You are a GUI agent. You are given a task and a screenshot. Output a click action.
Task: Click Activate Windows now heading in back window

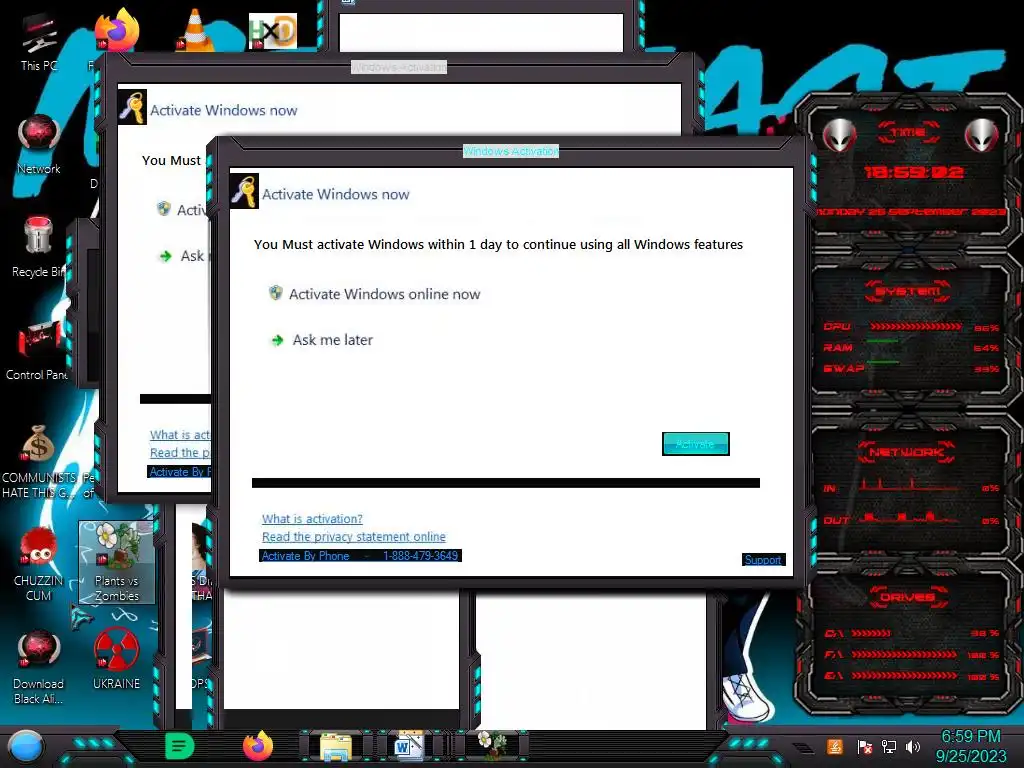pyautogui.click(x=223, y=110)
